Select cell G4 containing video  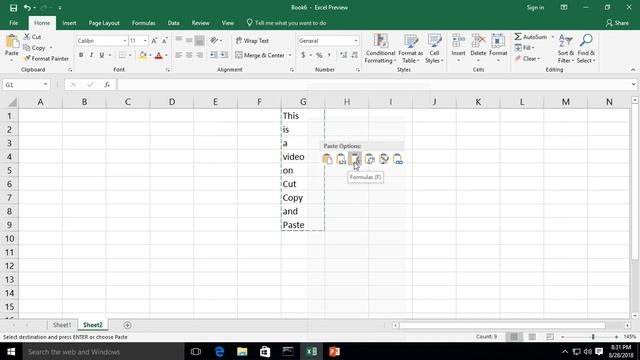coord(303,157)
